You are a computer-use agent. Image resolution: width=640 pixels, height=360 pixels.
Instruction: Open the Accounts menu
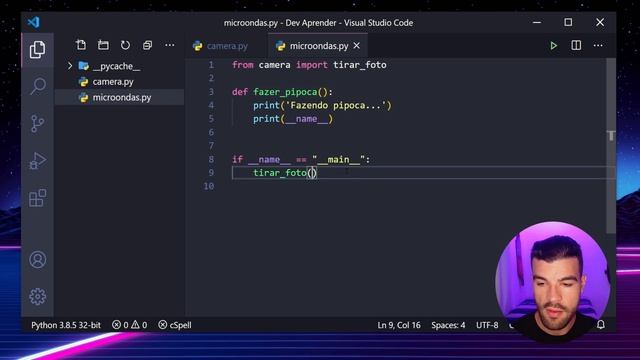point(37,260)
